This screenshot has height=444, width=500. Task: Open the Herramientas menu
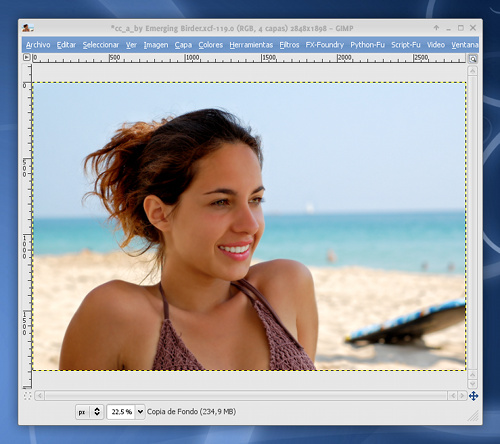coord(251,45)
